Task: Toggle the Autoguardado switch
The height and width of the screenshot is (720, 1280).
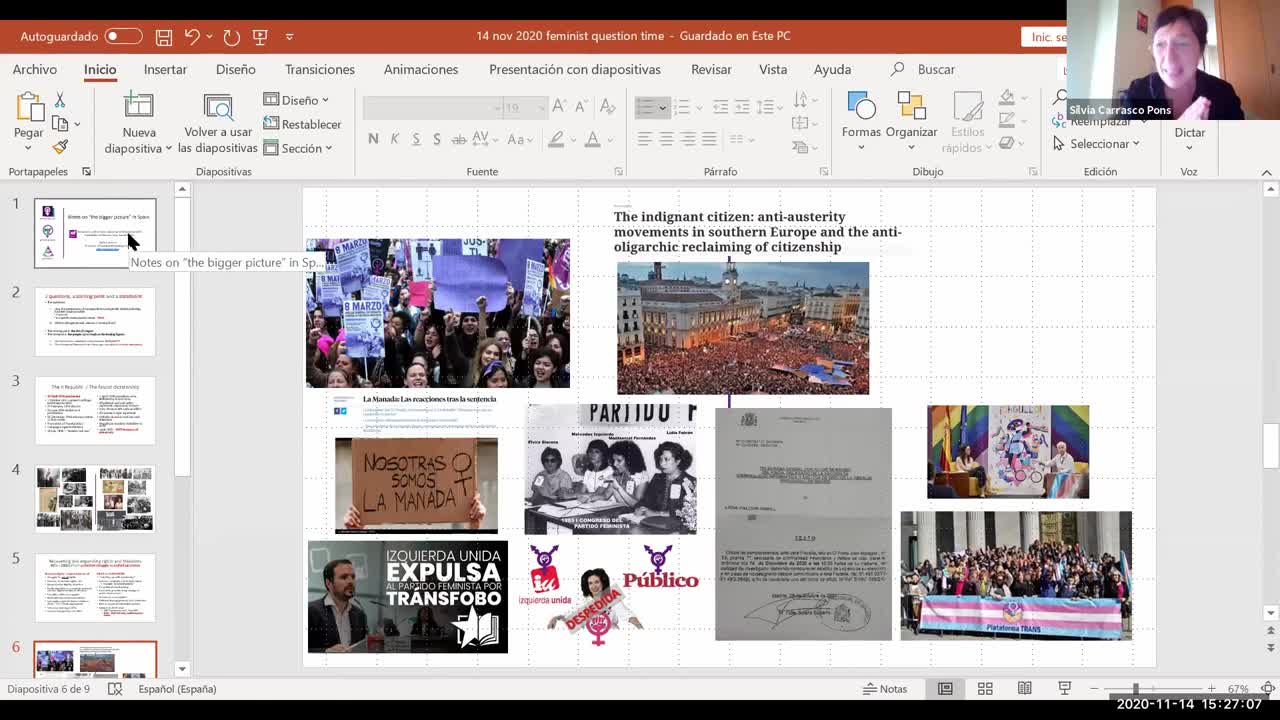Action: pos(123,36)
